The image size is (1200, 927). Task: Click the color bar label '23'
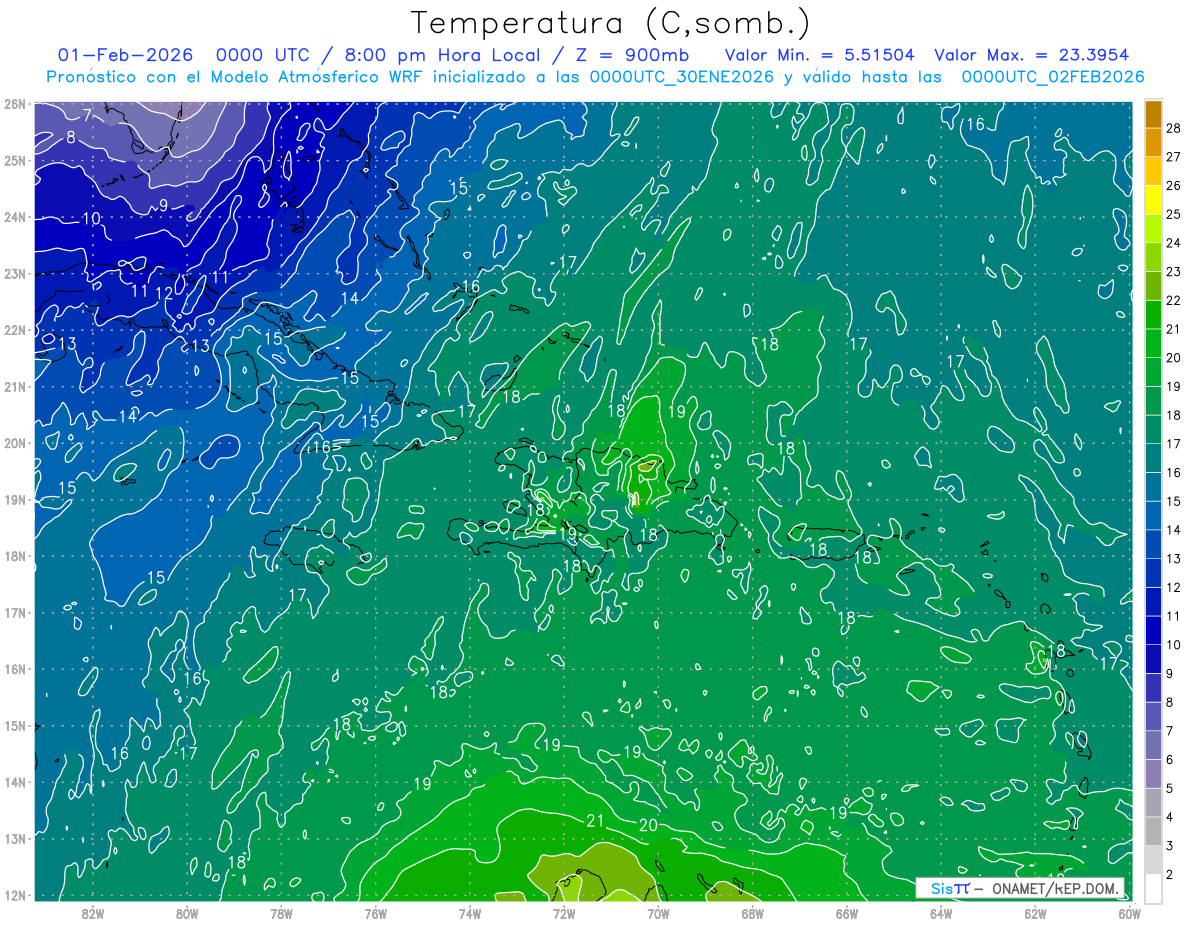coord(1174,271)
